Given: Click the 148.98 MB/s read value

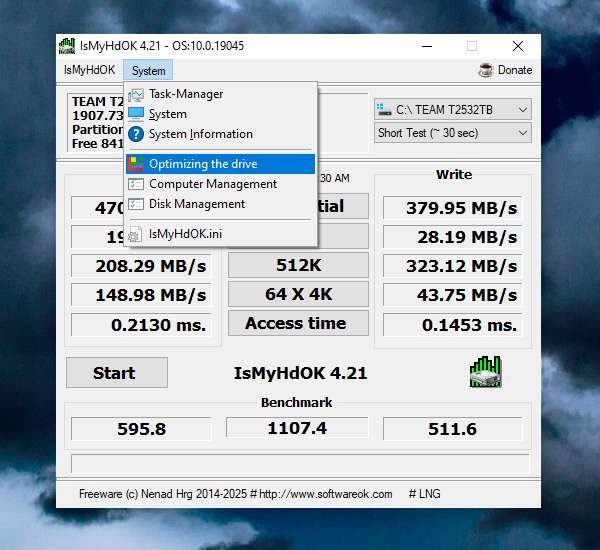Looking at the screenshot, I should coord(141,295).
